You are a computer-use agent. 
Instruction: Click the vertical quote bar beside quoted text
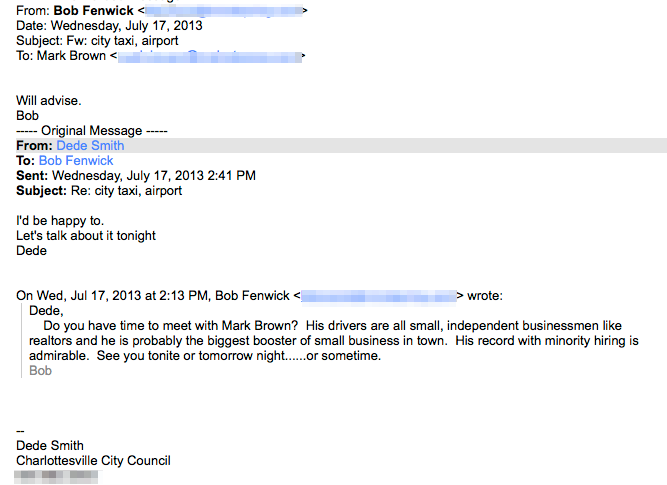coord(21,340)
